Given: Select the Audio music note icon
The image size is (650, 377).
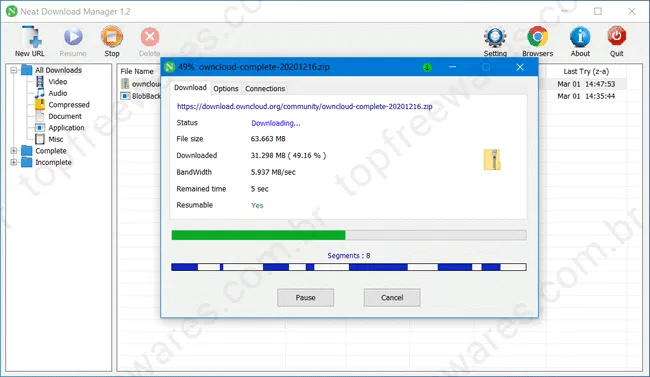Looking at the screenshot, I should [x=40, y=93].
